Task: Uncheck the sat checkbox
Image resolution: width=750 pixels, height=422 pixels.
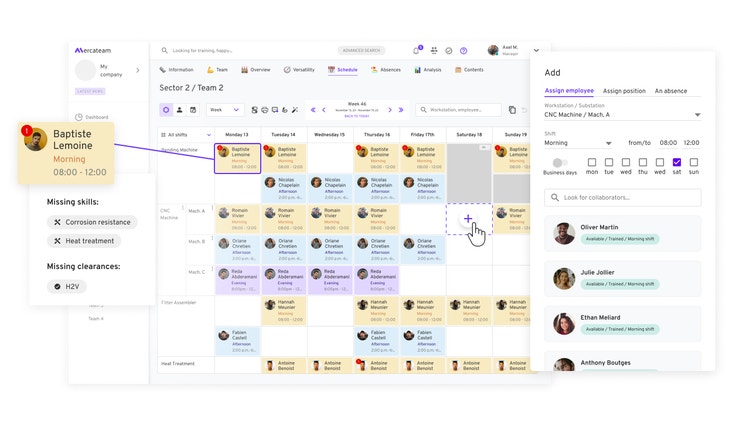Action: pos(677,162)
